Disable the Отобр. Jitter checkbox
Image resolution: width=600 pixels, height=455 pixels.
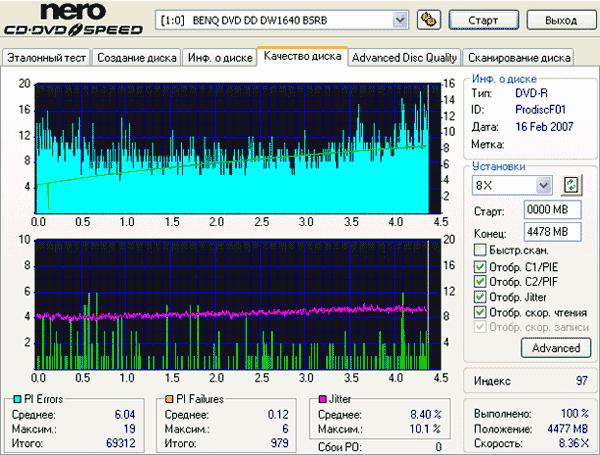pyautogui.click(x=480, y=297)
